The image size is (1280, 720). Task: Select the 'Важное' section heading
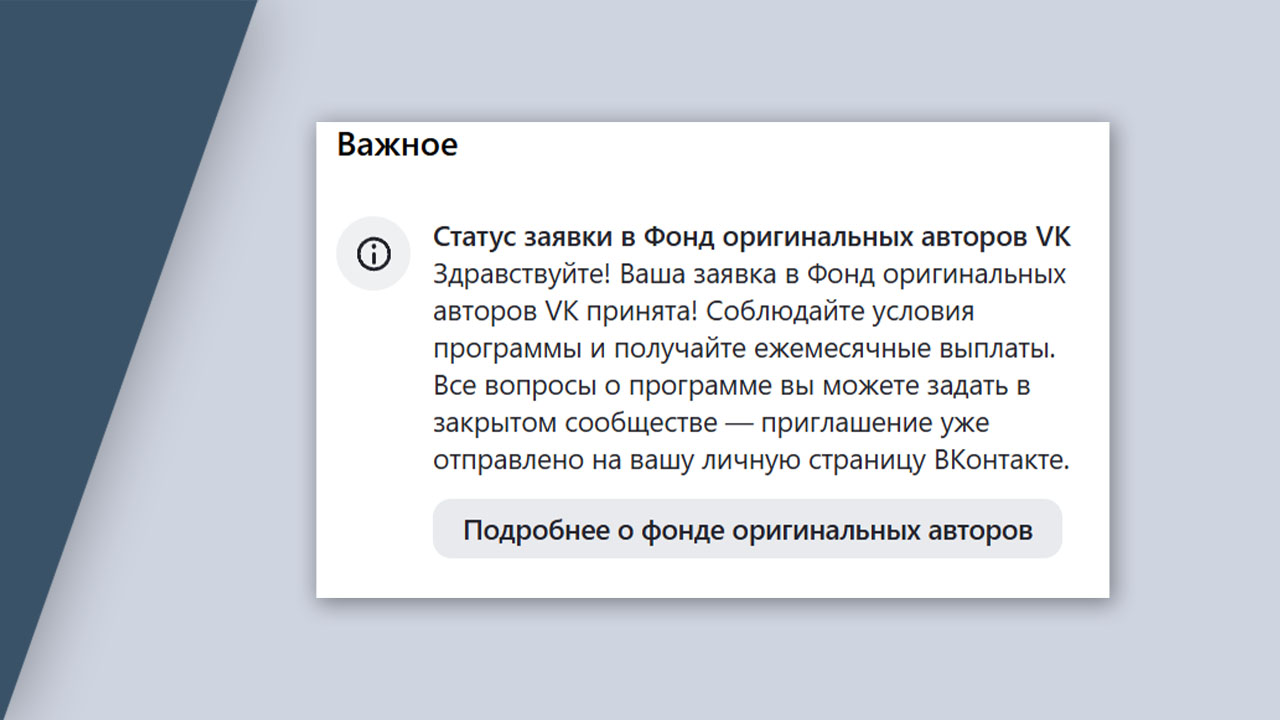pos(397,145)
